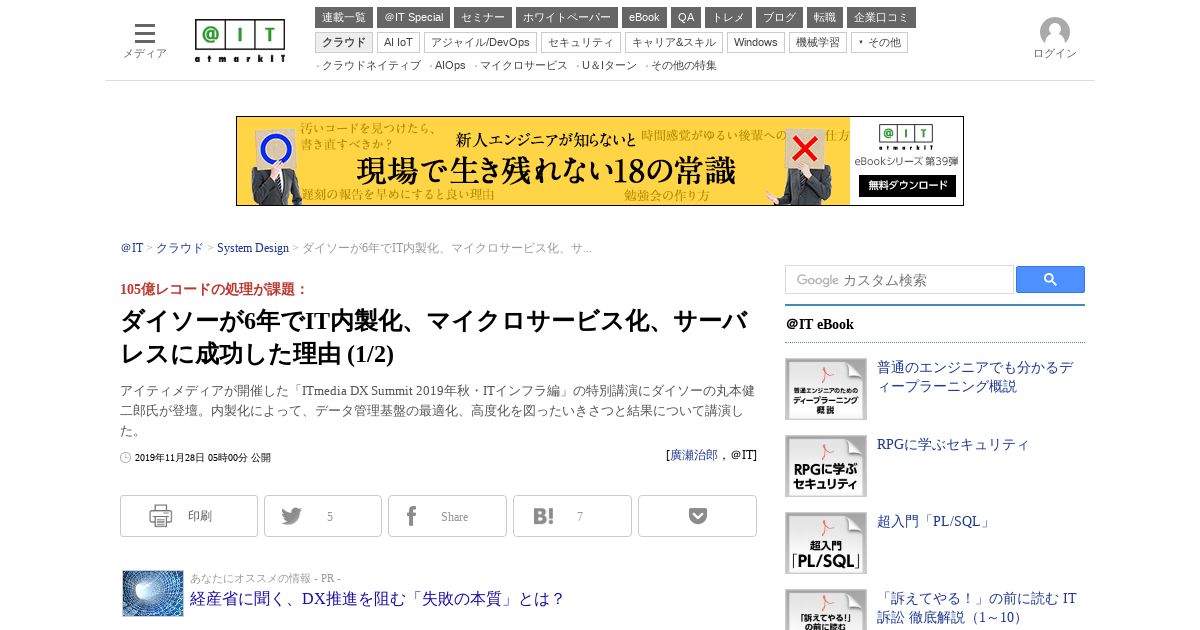This screenshot has width=1200, height=630.
Task: Open the 訴えてやる eBook thumbnail
Action: [826, 610]
